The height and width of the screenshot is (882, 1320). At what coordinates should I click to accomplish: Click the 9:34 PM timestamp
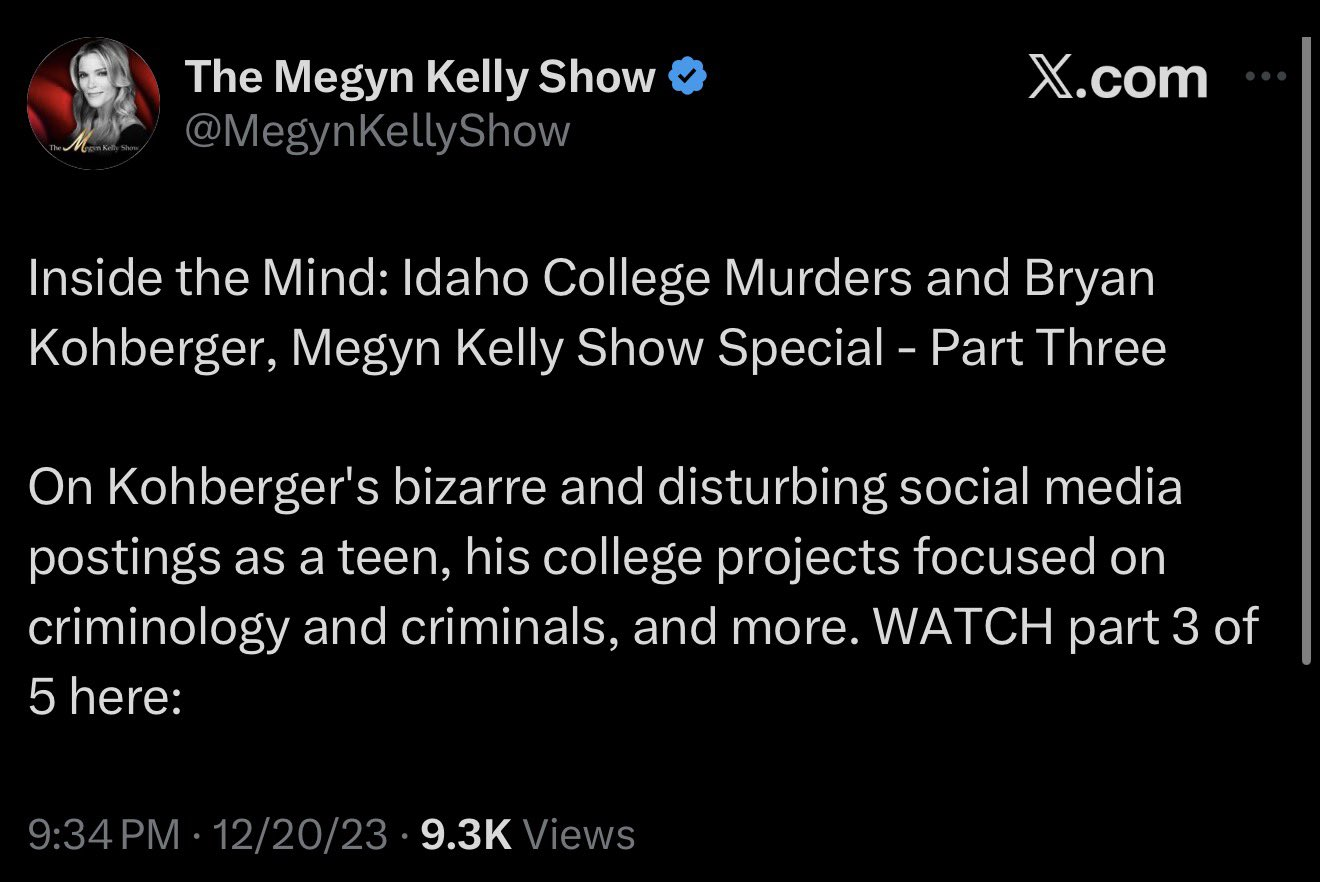click(x=105, y=834)
